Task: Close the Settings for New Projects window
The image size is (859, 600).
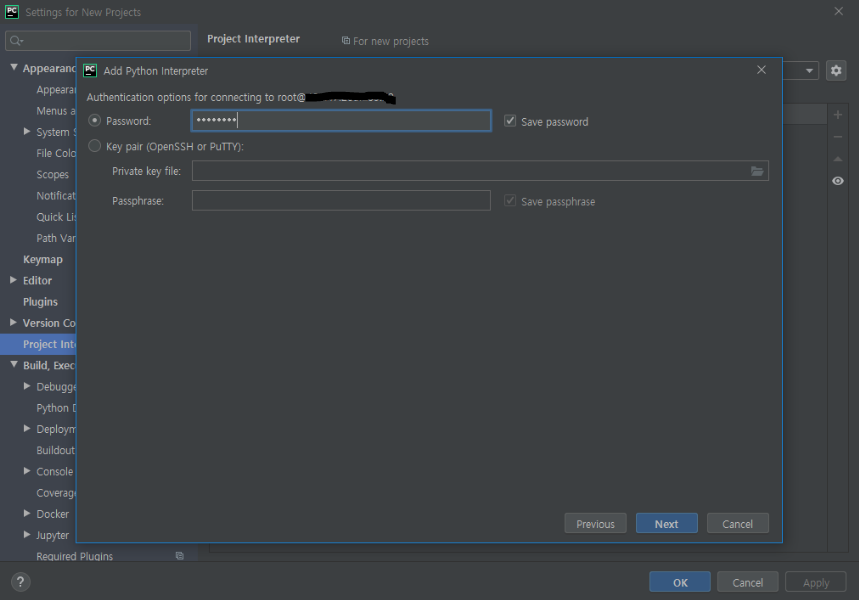Action: point(838,11)
